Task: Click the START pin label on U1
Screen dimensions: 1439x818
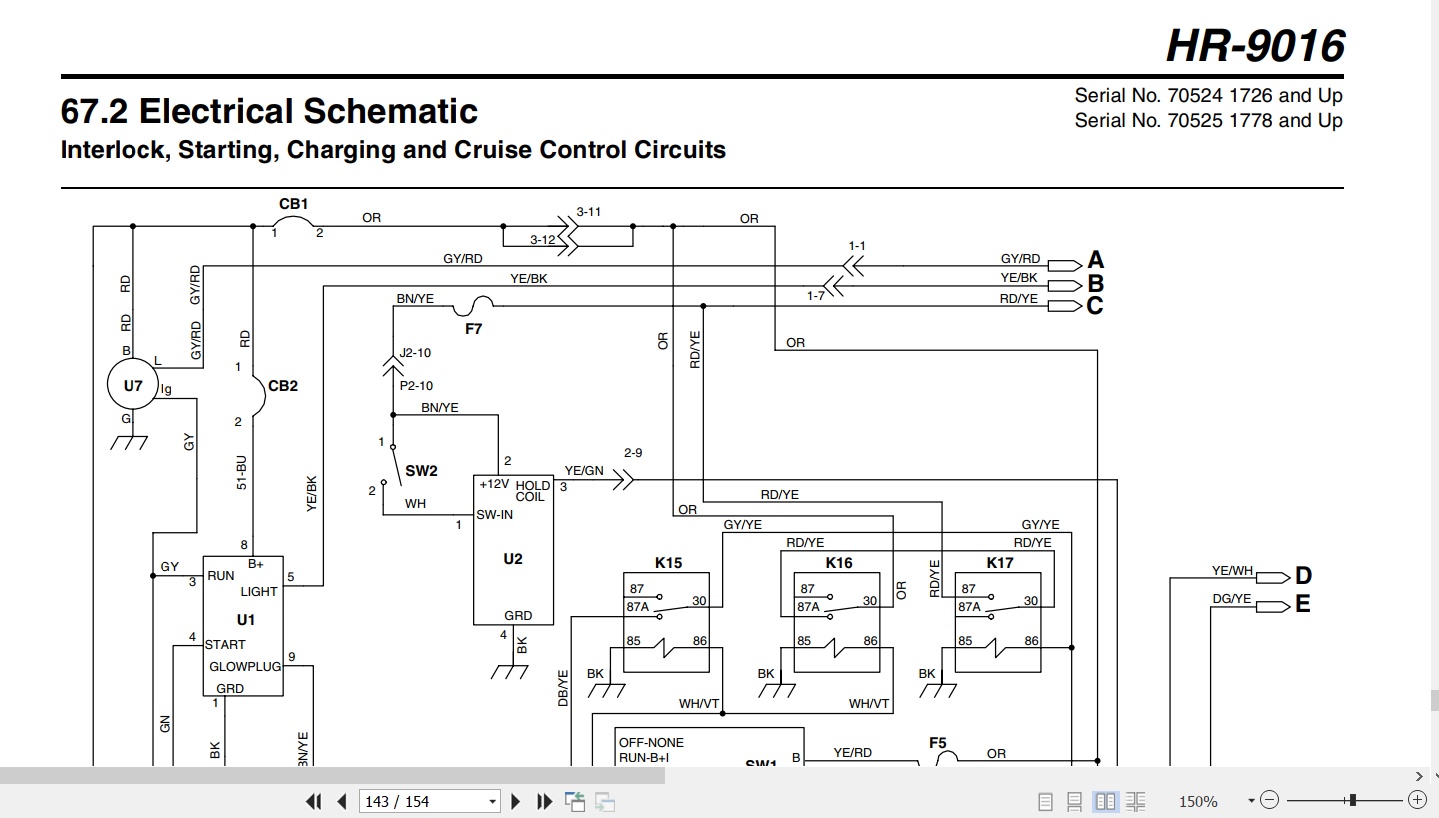Action: point(225,645)
